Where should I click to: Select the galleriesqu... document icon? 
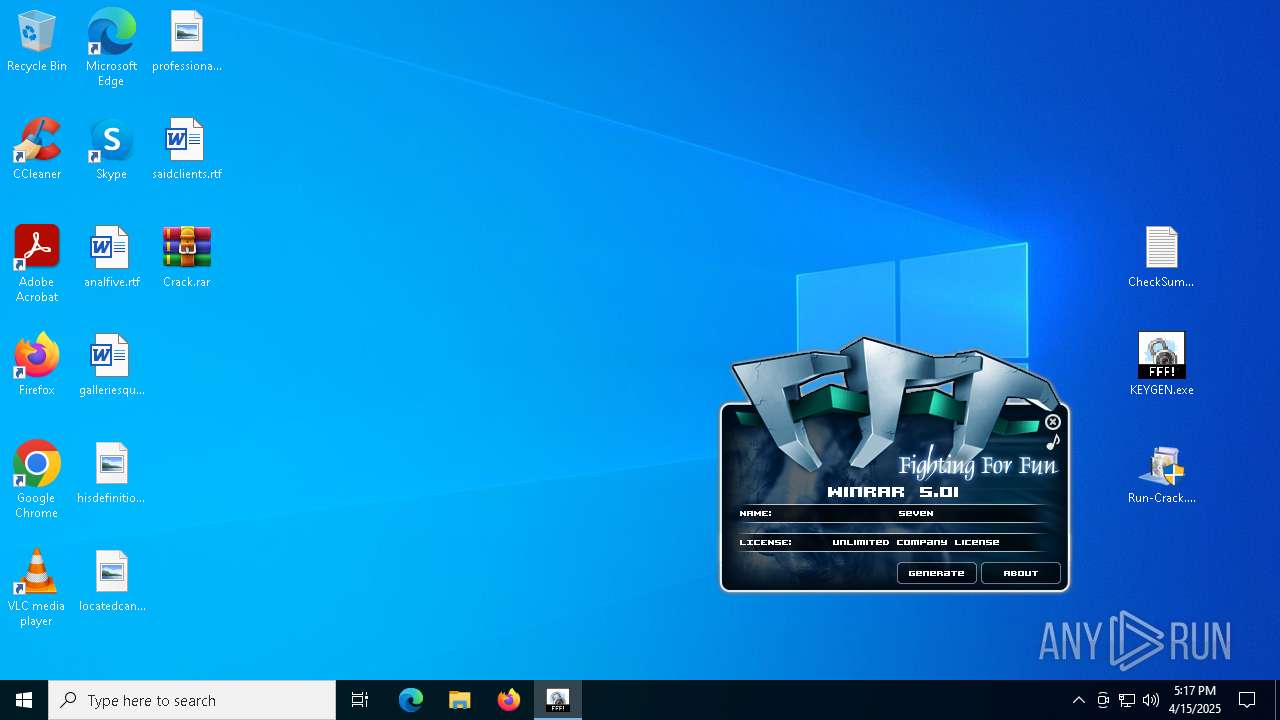click(x=111, y=366)
